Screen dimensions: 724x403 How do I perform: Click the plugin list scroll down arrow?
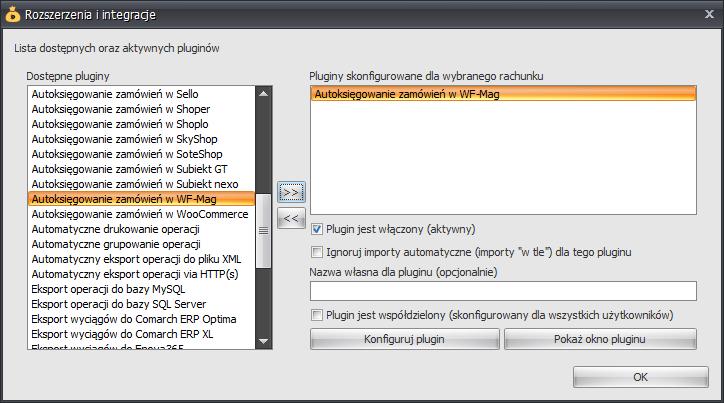pyautogui.click(x=264, y=341)
